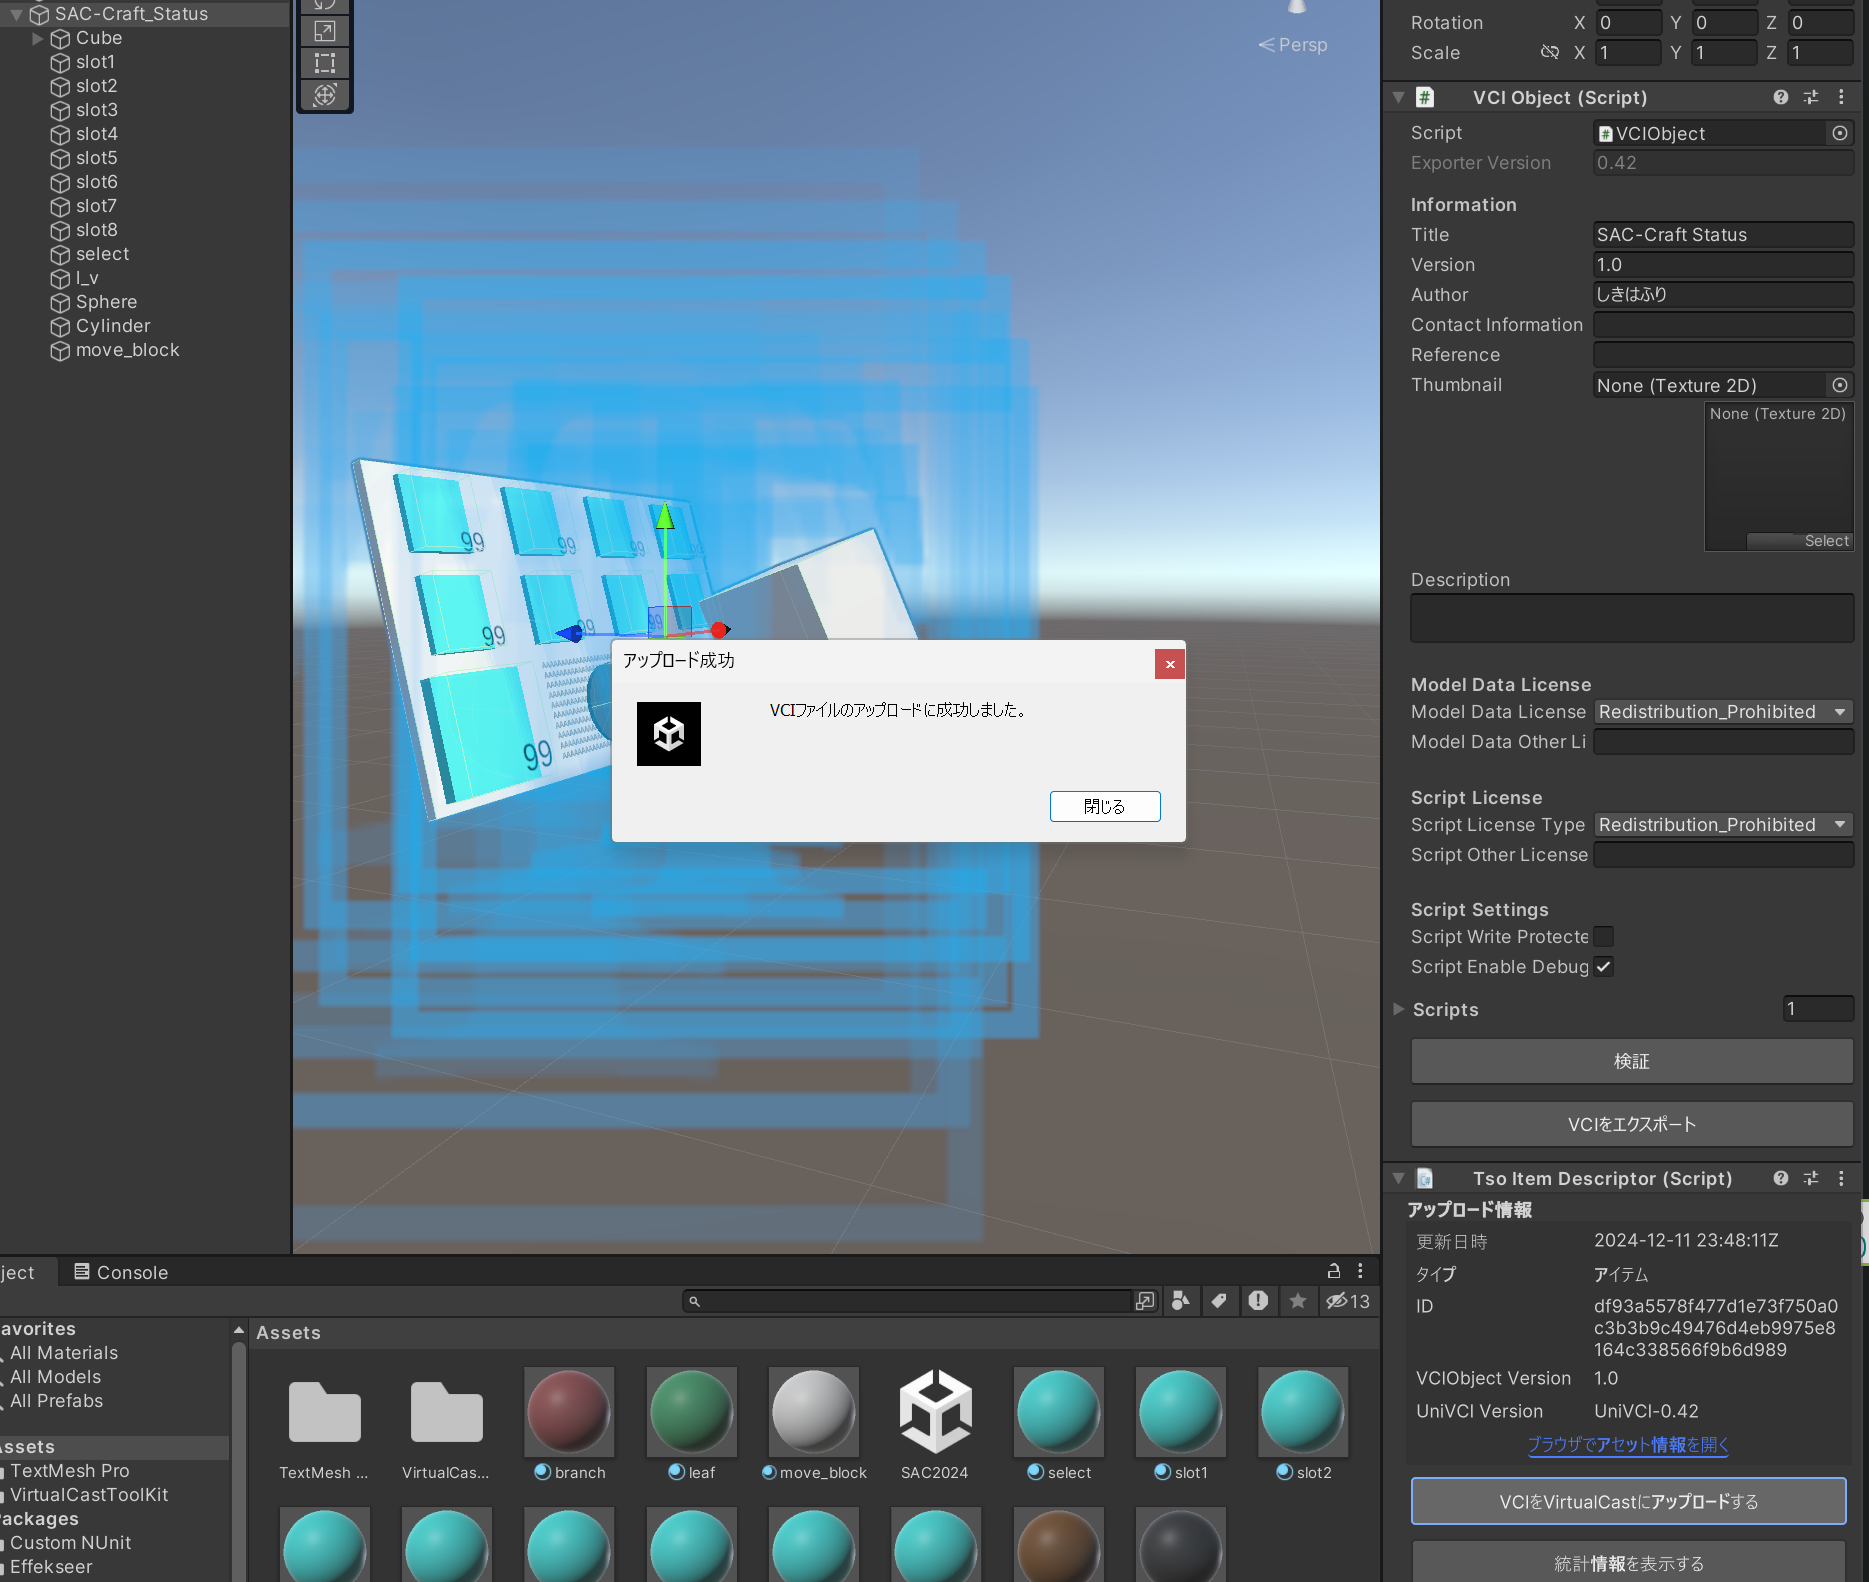Open object picker for Script field
Image resolution: width=1869 pixels, height=1582 pixels.
click(1840, 133)
